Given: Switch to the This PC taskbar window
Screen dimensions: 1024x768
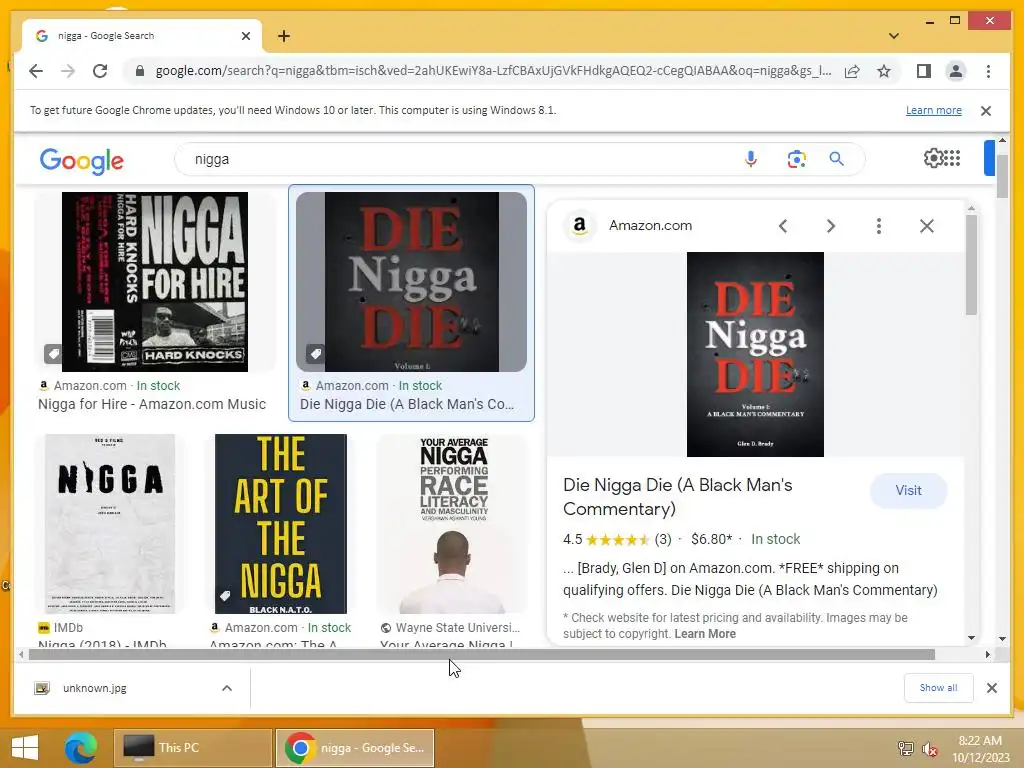Looking at the screenshot, I should [193, 748].
